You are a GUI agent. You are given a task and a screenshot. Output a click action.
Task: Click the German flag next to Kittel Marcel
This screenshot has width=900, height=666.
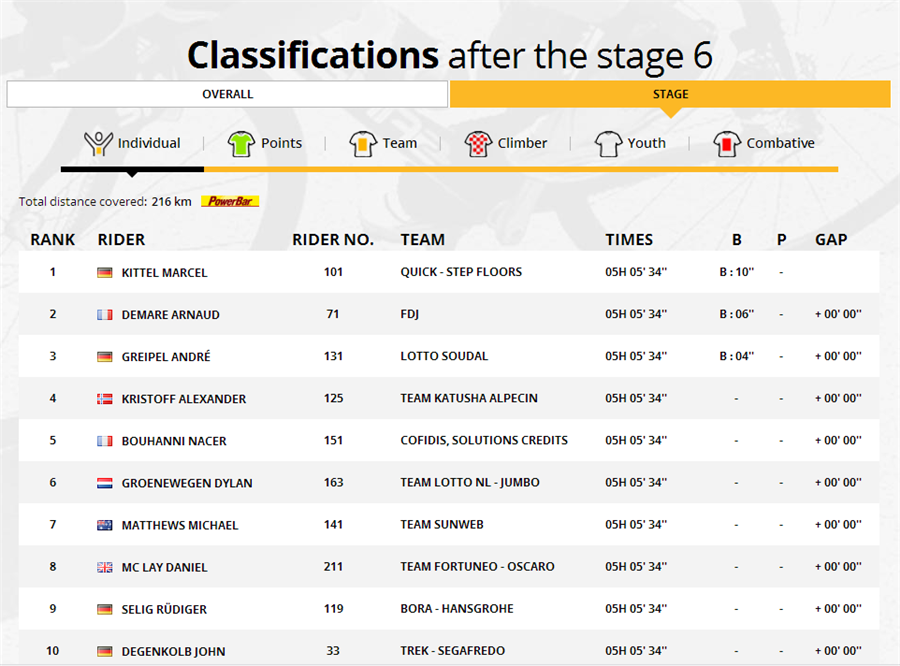pos(104,272)
